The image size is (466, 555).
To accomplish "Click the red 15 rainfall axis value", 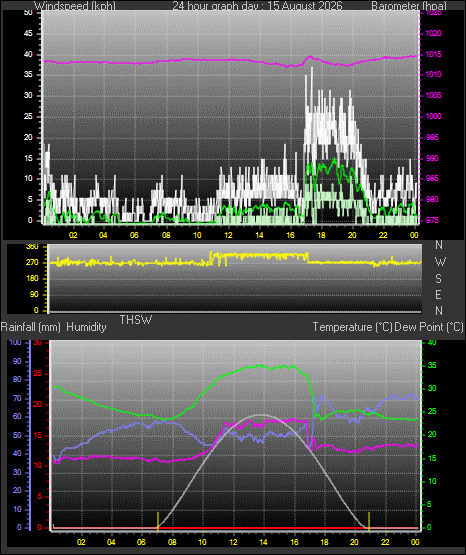I will (38, 435).
